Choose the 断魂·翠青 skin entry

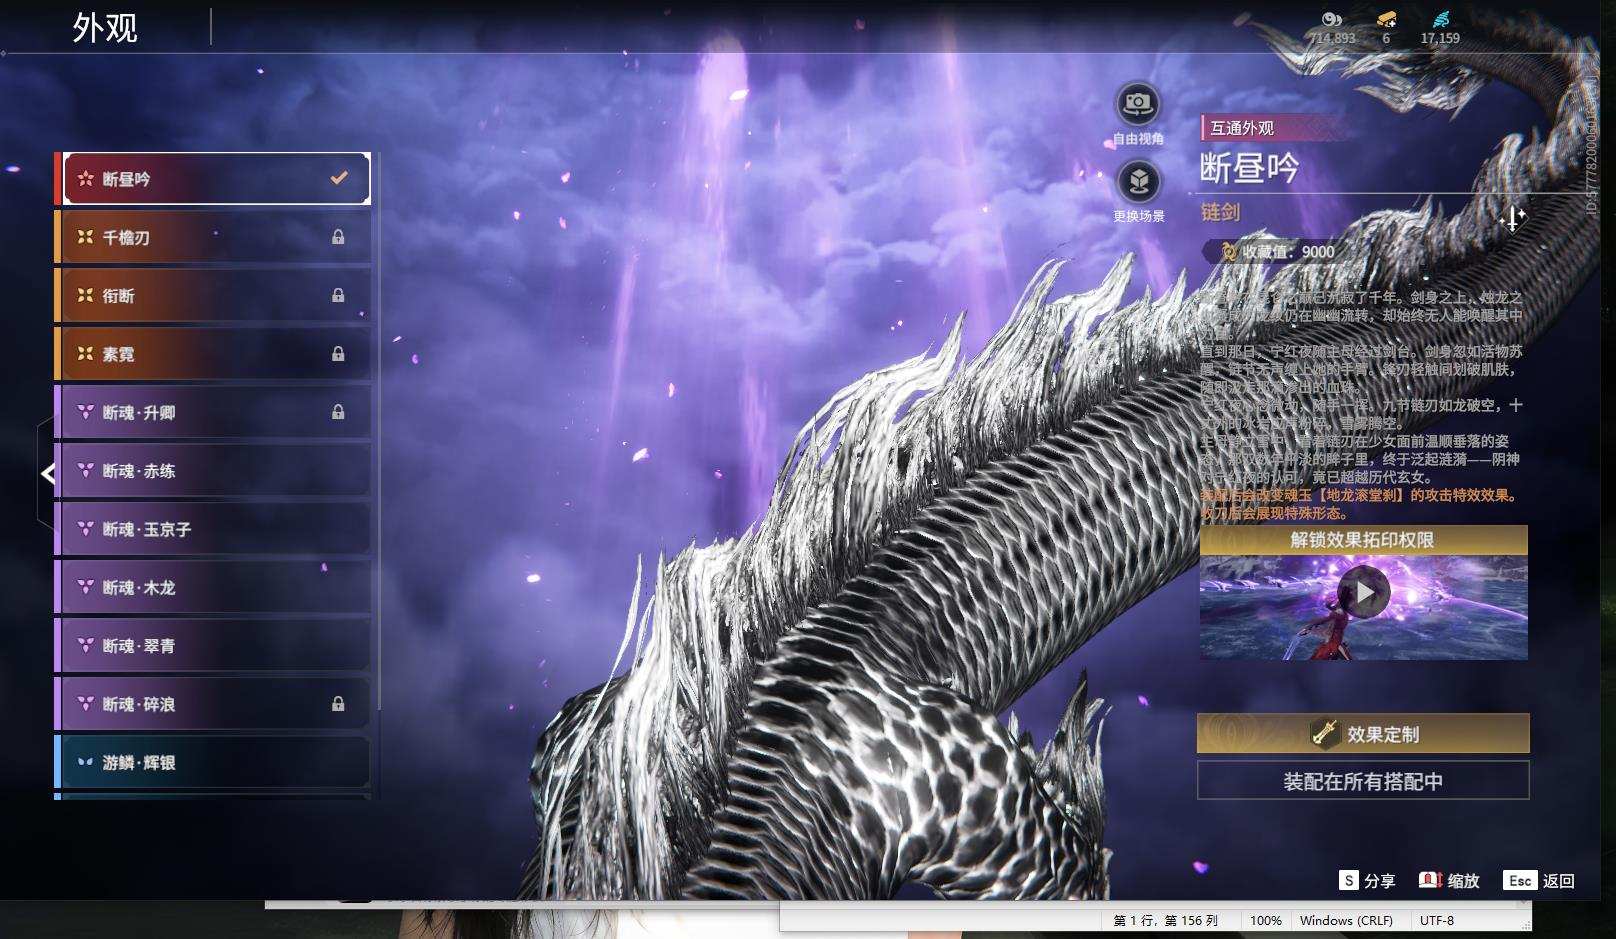[213, 645]
